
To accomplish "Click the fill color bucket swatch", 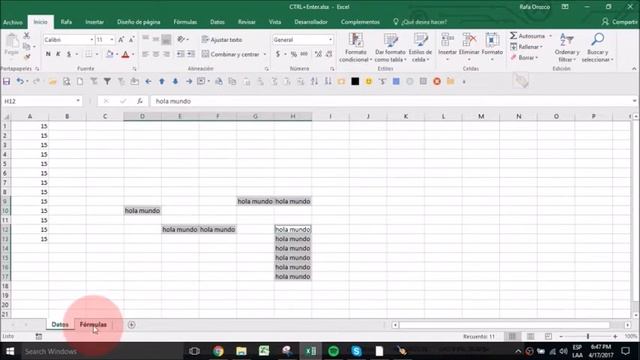I will [x=109, y=54].
